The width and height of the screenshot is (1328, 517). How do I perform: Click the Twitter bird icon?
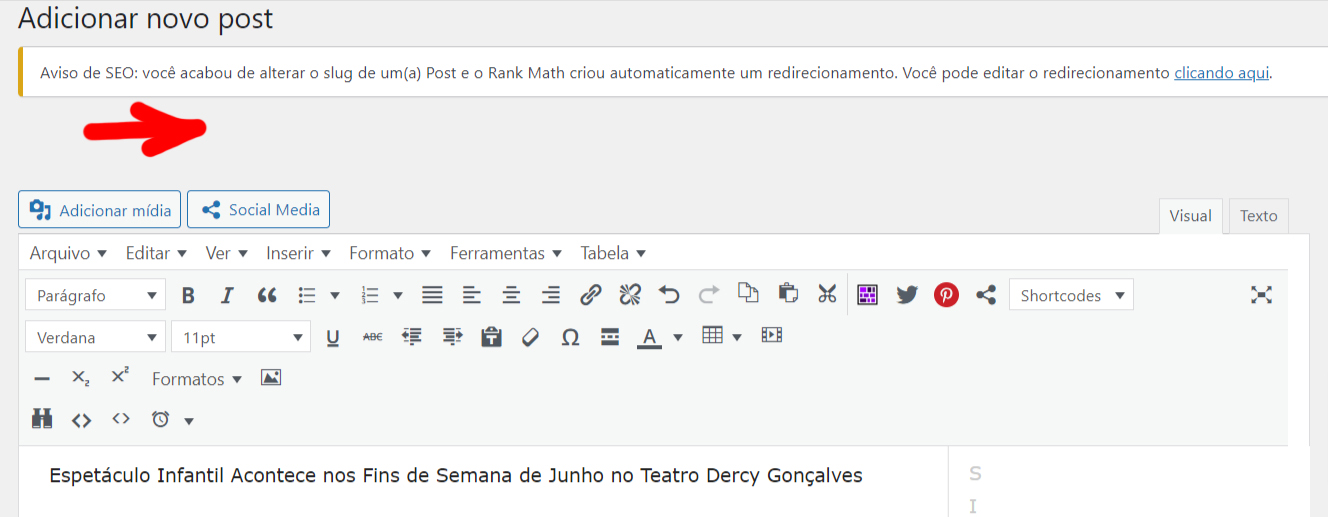[907, 295]
